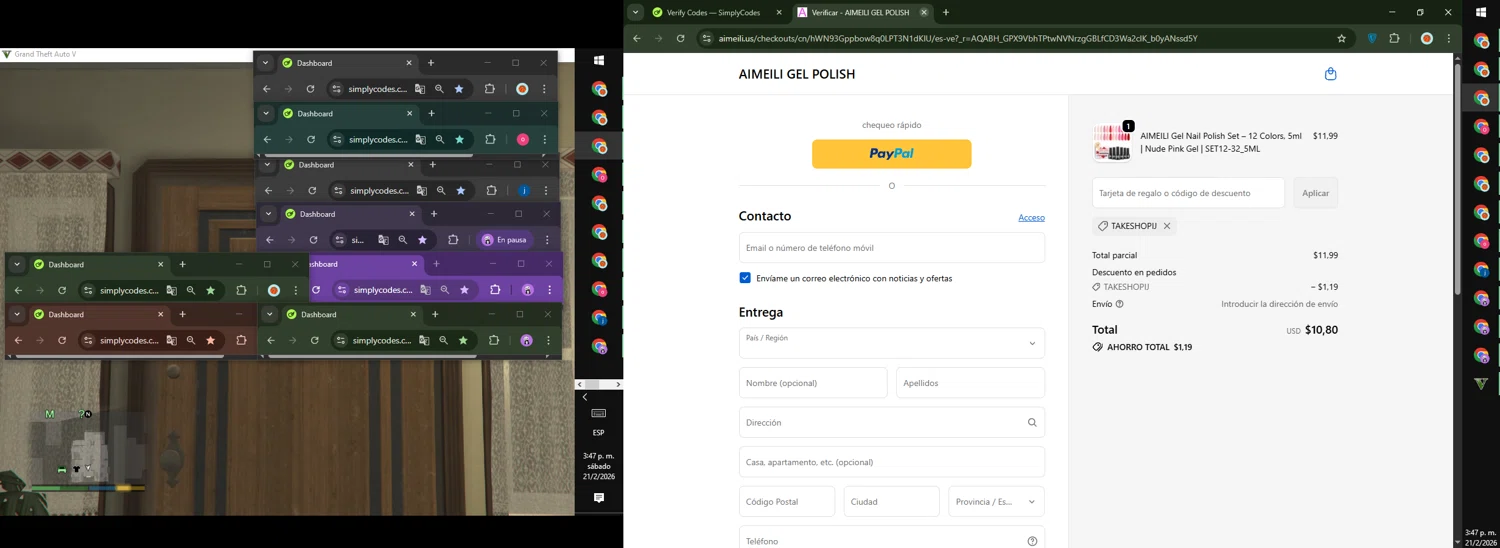This screenshot has width=1500, height=548.
Task: Open a new tab in checkout window
Action: click(x=946, y=13)
